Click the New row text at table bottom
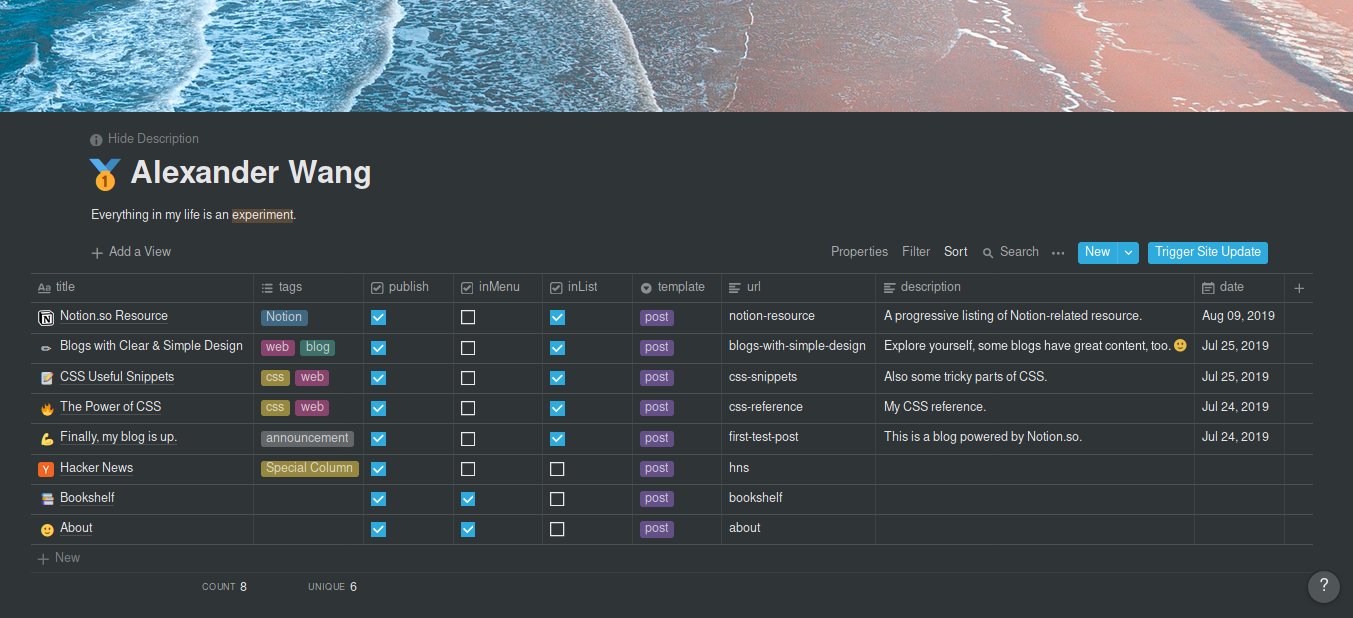 (x=67, y=558)
